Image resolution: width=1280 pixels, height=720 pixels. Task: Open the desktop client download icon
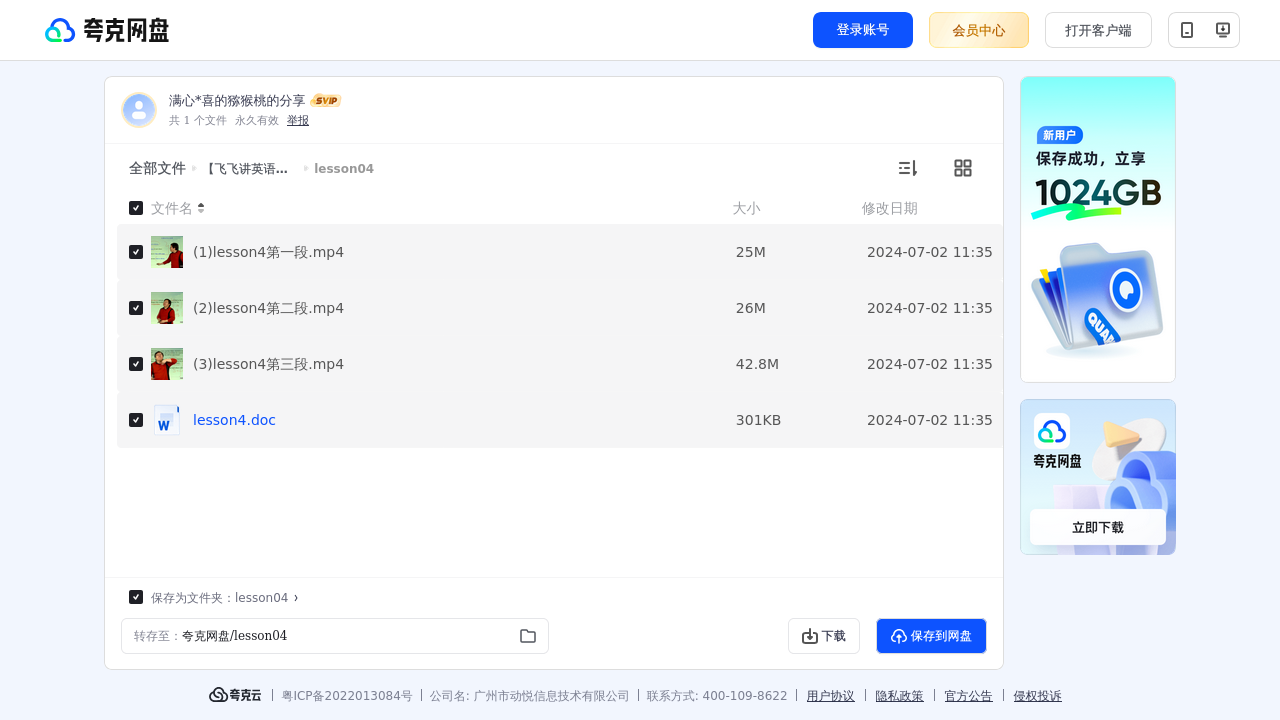tap(1222, 30)
